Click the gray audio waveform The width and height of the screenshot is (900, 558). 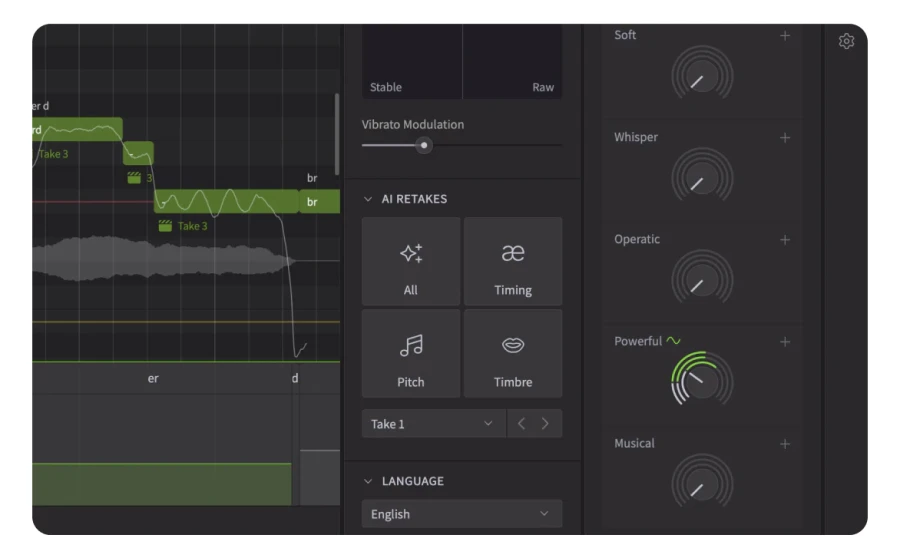164,258
